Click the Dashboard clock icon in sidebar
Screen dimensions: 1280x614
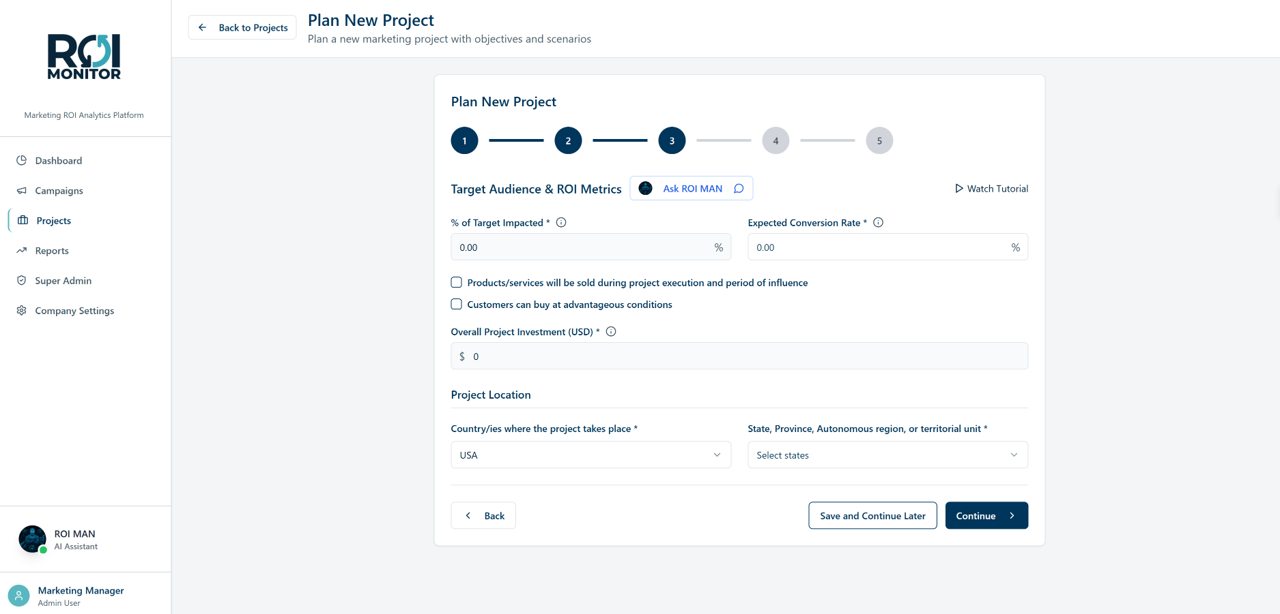pos(22,160)
